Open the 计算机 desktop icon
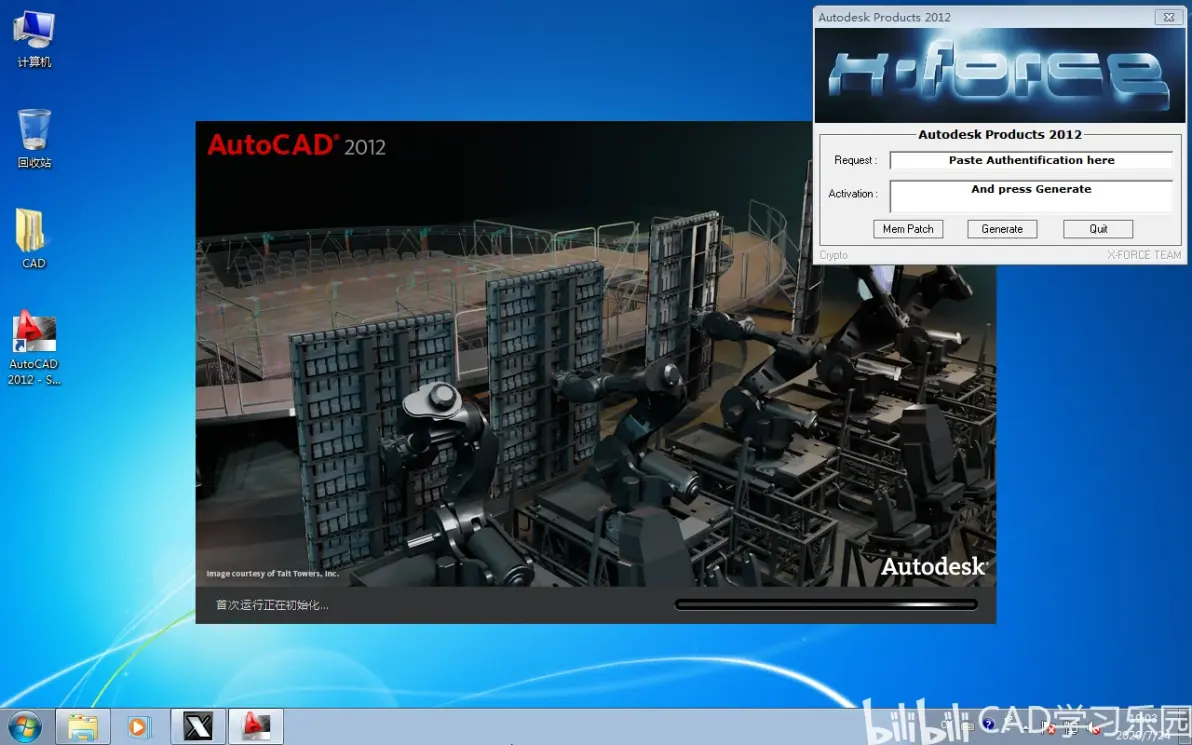The width and height of the screenshot is (1192, 745). pyautogui.click(x=33, y=38)
